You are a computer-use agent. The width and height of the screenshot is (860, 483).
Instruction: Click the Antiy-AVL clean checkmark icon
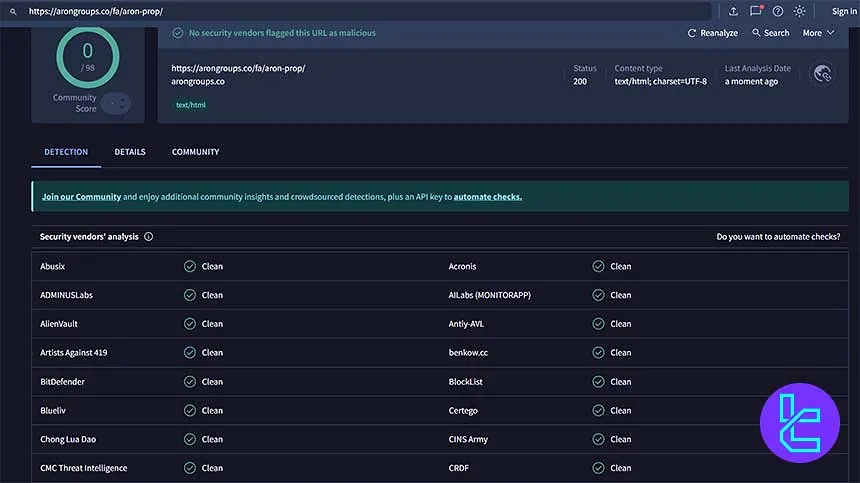tap(598, 324)
